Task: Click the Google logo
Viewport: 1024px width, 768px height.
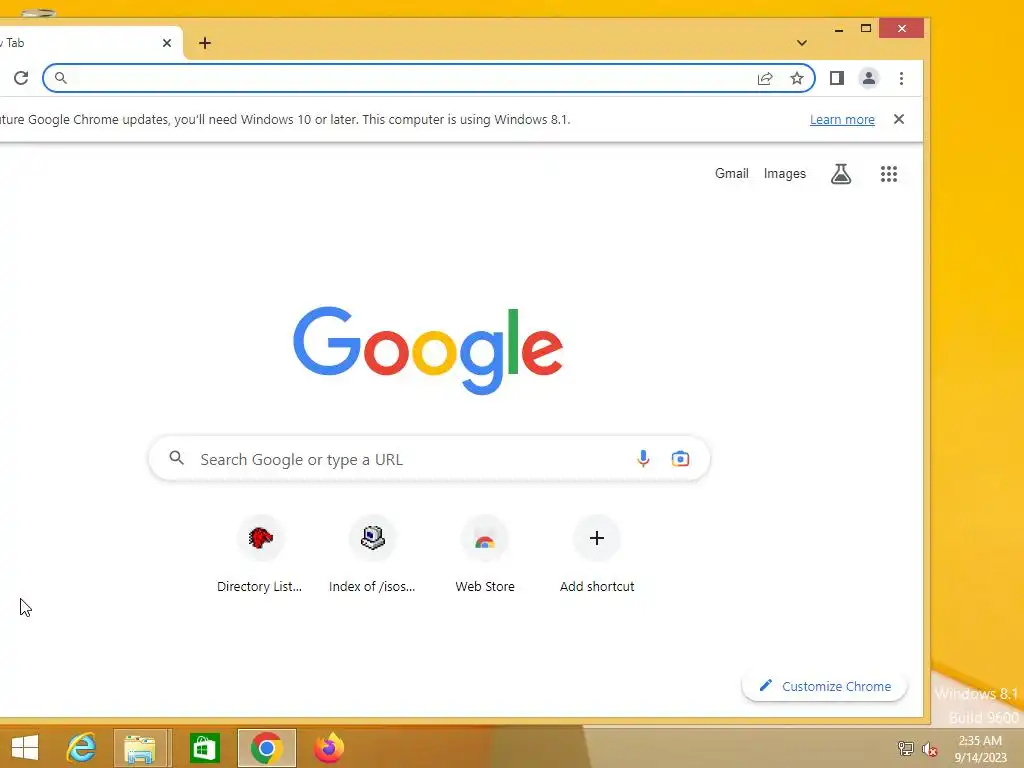Action: coord(428,350)
